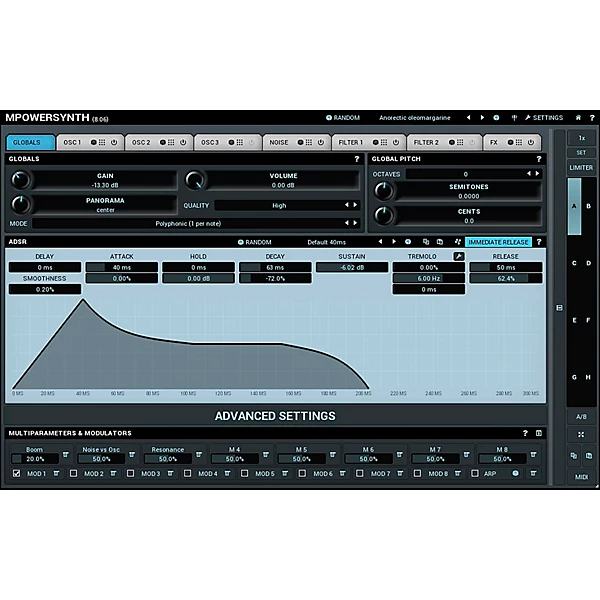Click the ADSR RANDOM button

pyautogui.click(x=254, y=242)
